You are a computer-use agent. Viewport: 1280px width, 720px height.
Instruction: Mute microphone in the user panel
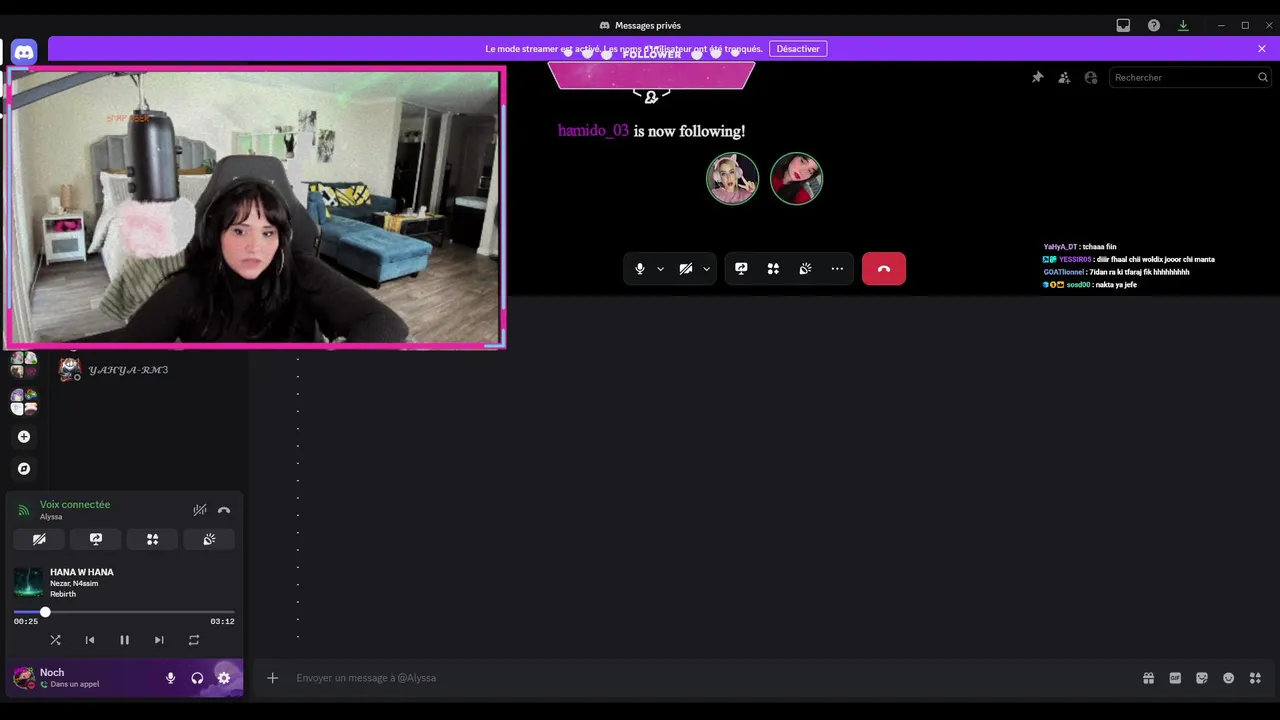(170, 678)
